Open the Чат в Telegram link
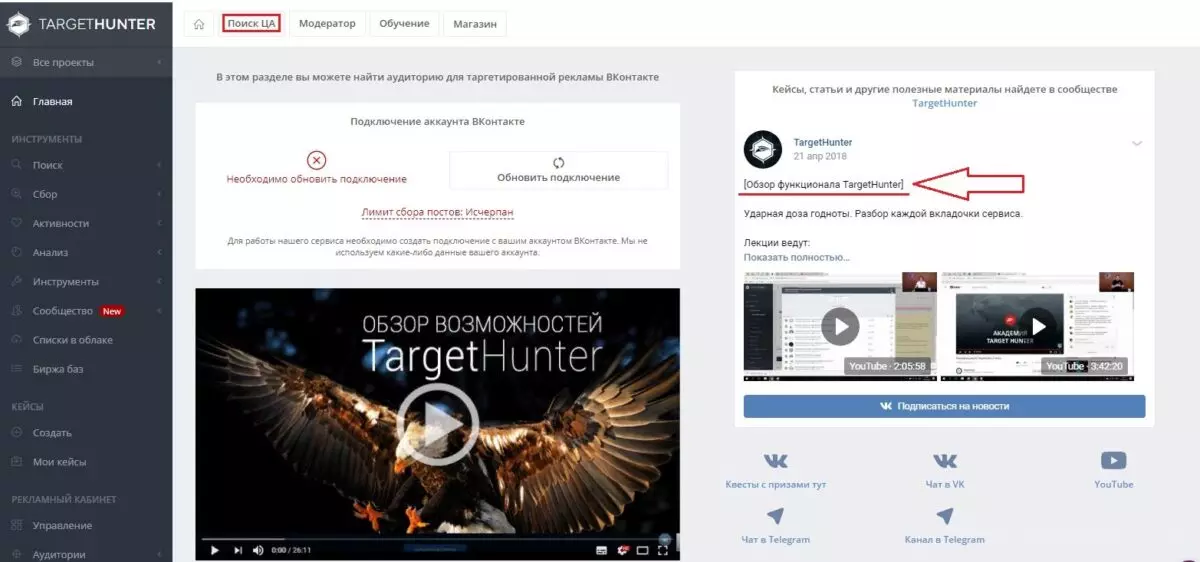 pyautogui.click(x=775, y=539)
